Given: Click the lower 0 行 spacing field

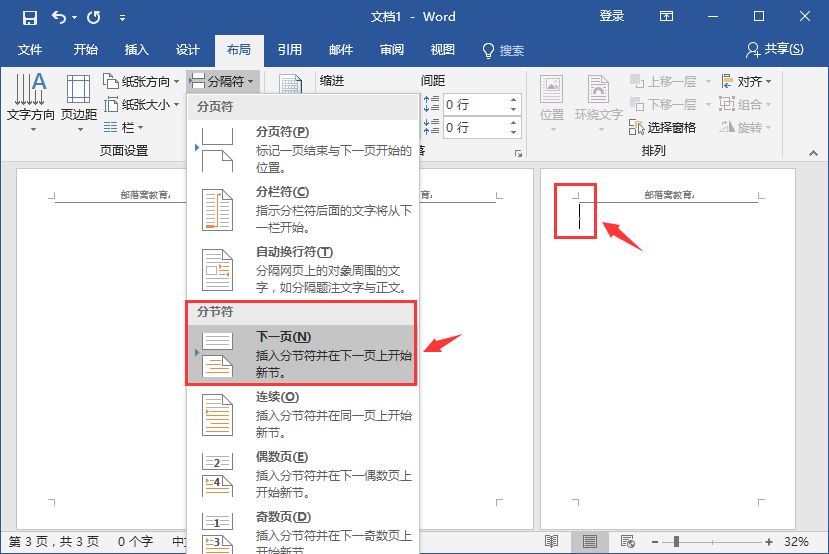Looking at the screenshot, I should pos(475,127).
